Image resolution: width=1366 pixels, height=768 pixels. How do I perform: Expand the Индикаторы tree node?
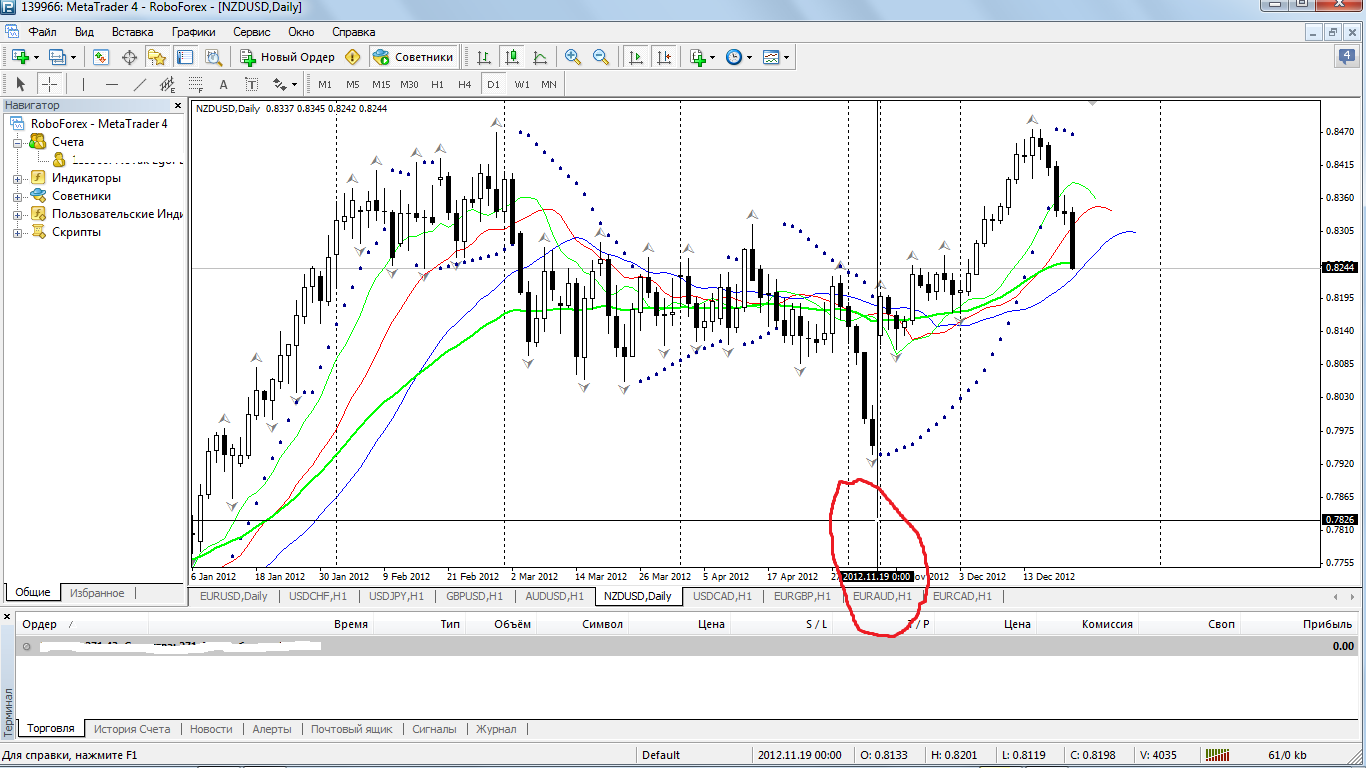[x=18, y=178]
